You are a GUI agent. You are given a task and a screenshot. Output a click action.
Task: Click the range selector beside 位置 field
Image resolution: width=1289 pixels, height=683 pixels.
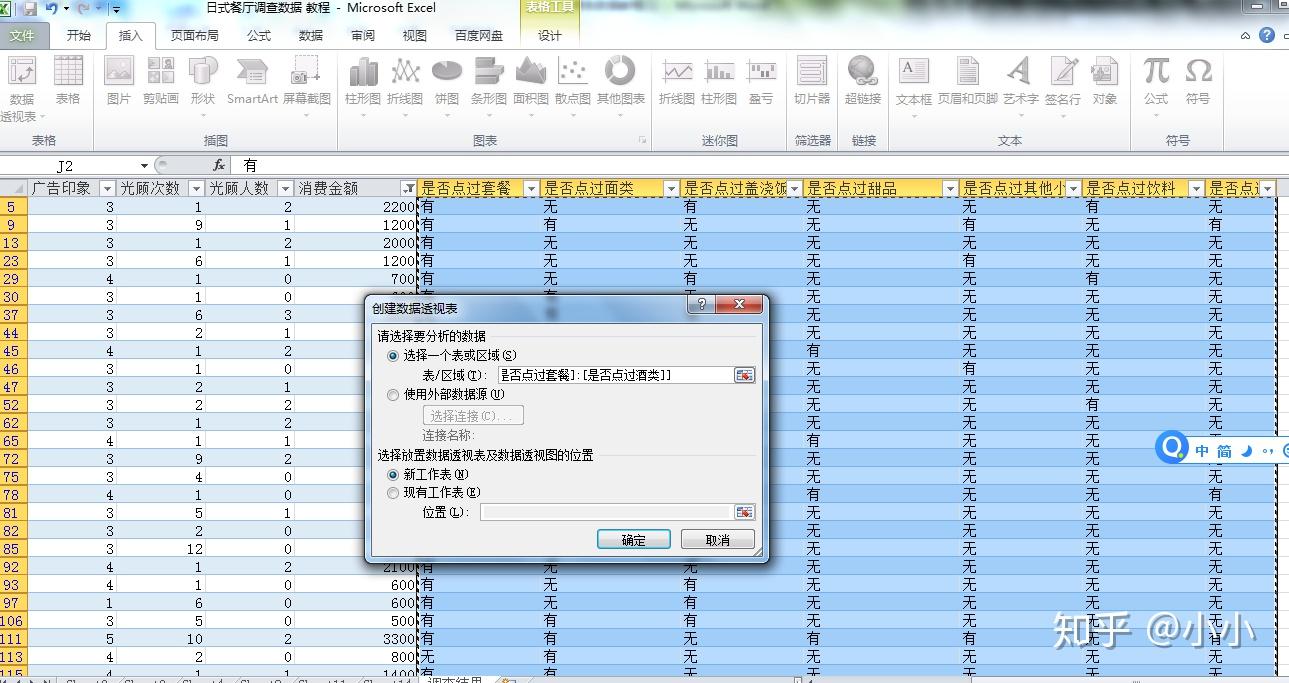(744, 511)
